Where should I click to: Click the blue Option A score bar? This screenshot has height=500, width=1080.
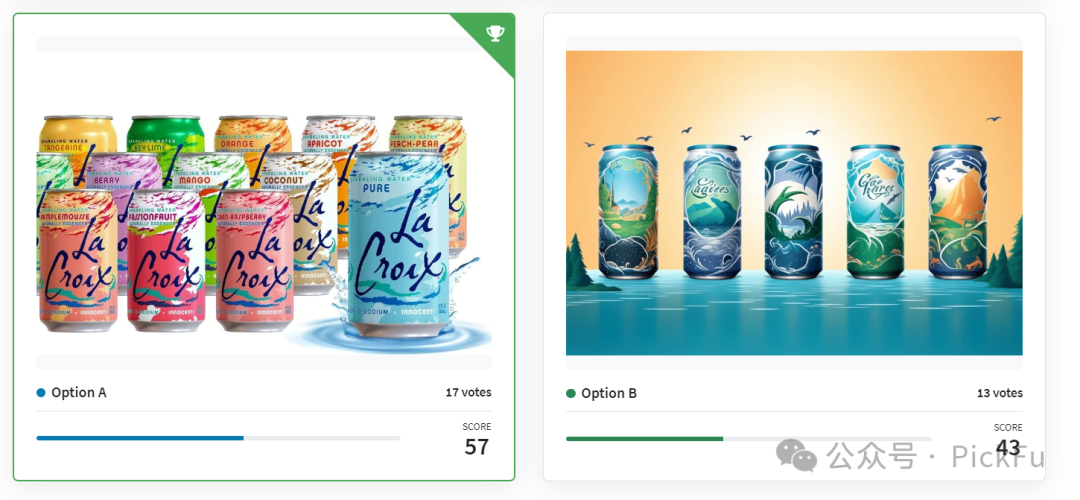click(140, 438)
